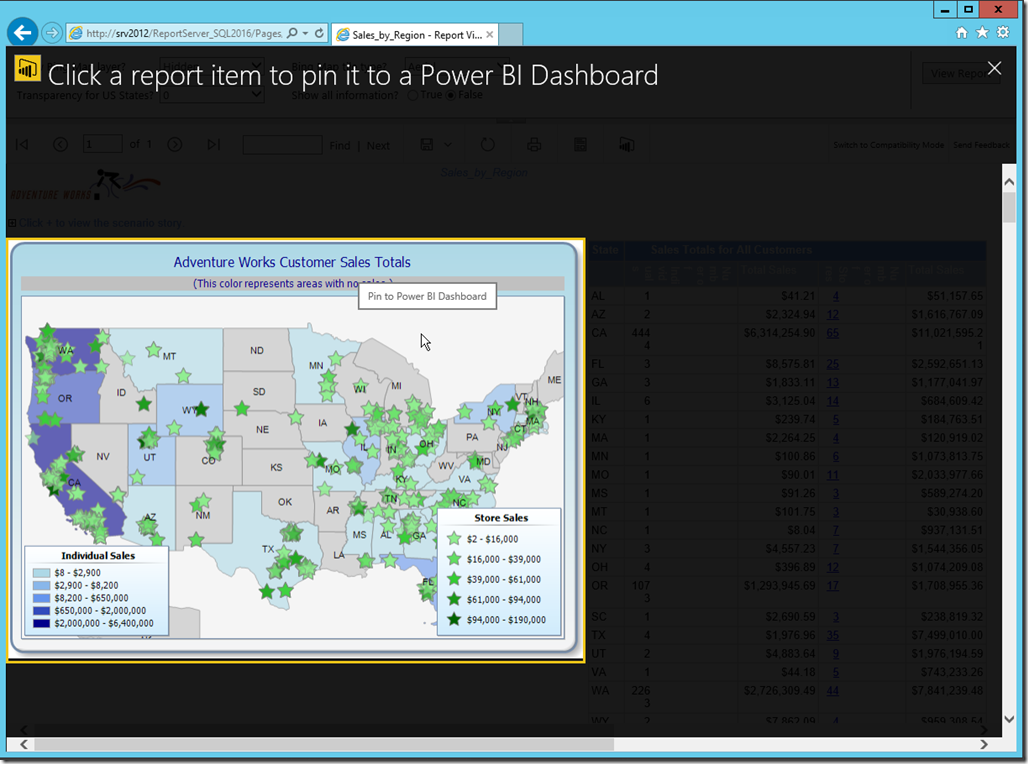Click the Export save disk icon

coord(427,144)
